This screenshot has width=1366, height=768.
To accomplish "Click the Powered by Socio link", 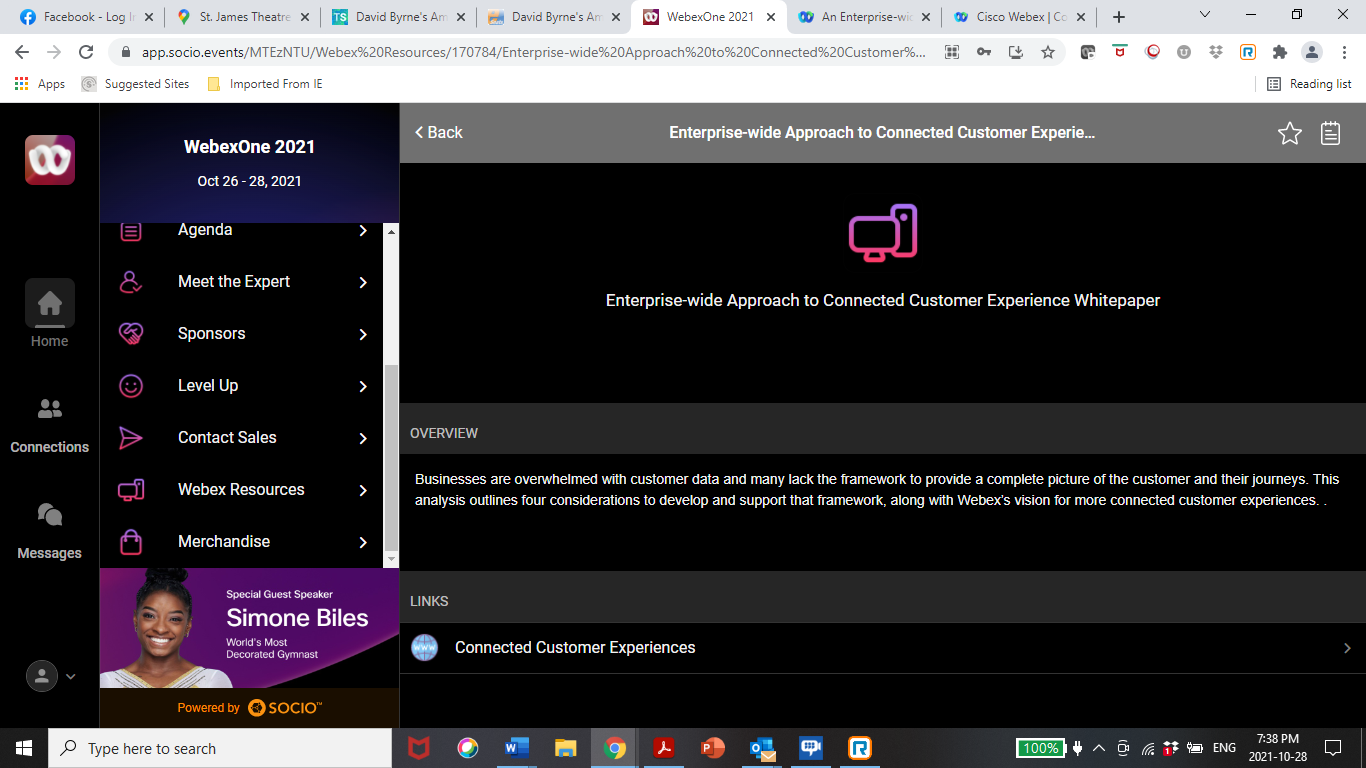I will point(249,708).
